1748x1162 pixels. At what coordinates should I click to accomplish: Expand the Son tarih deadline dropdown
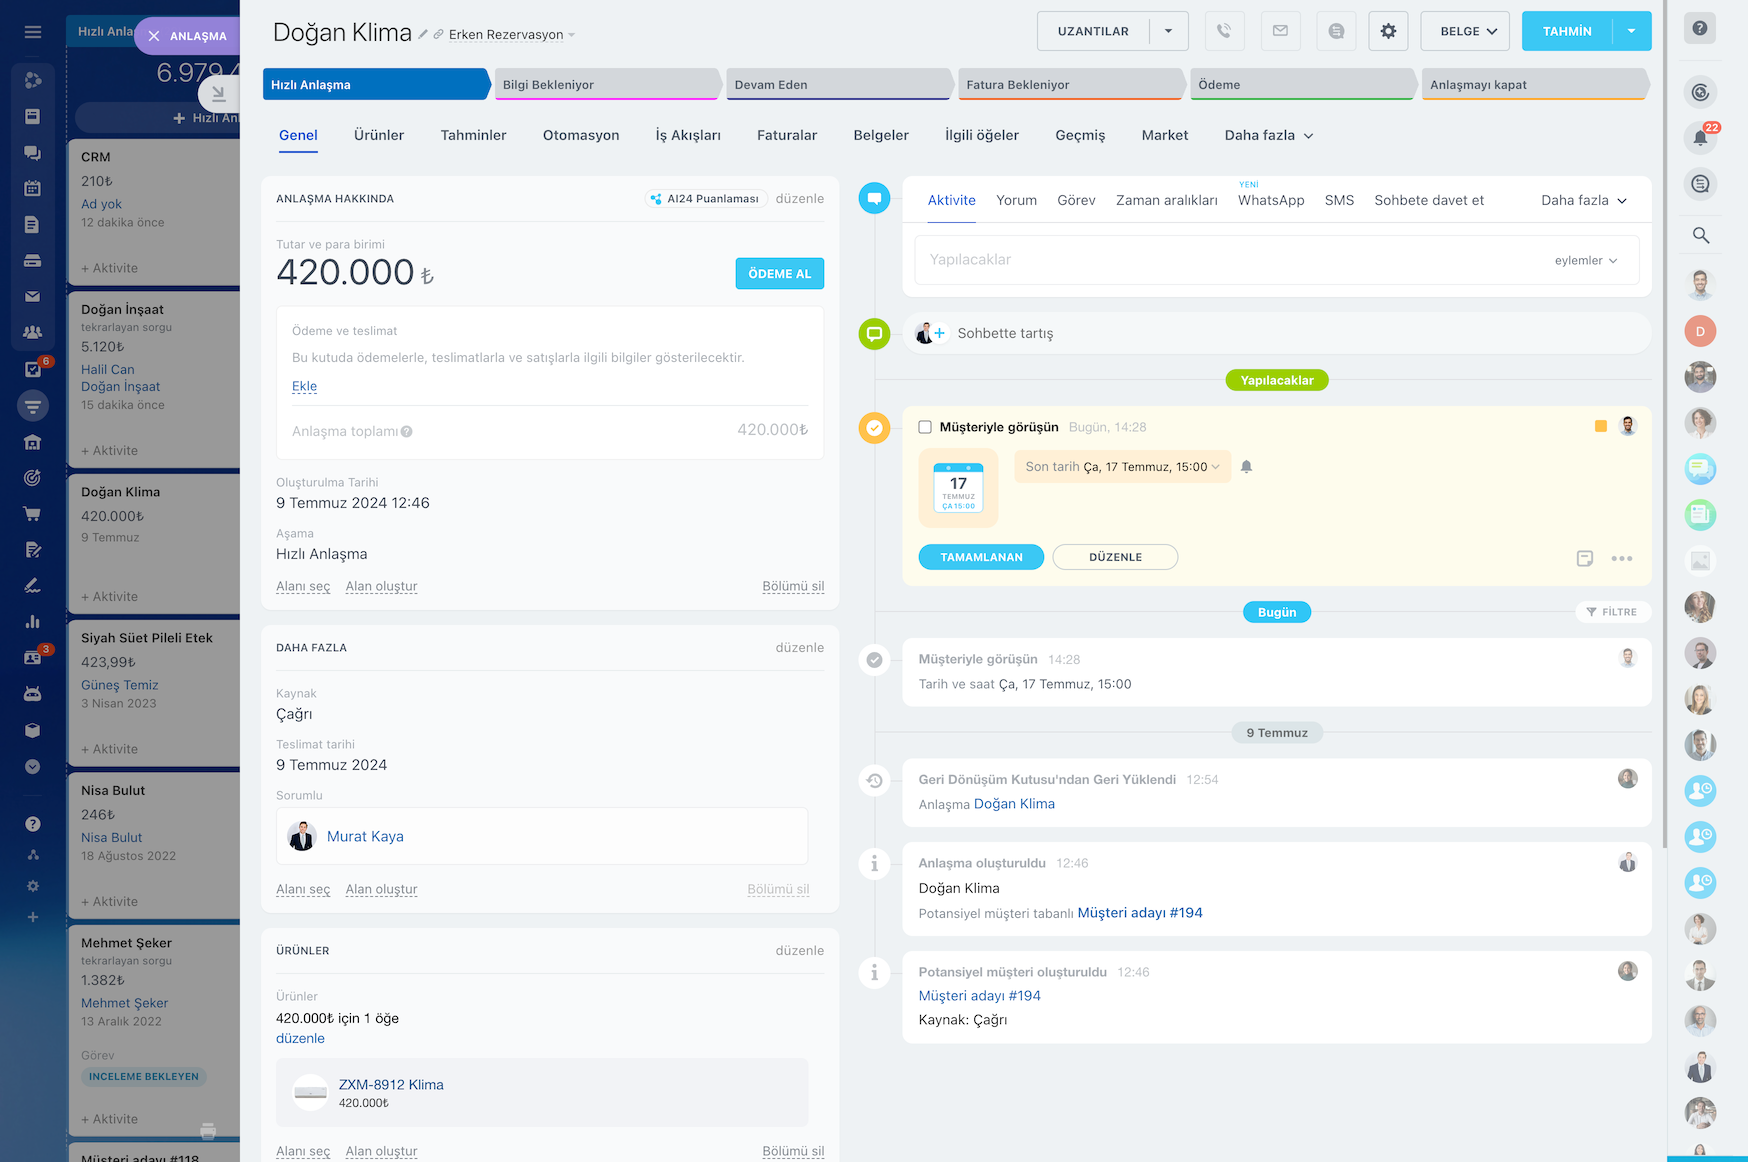point(1122,467)
